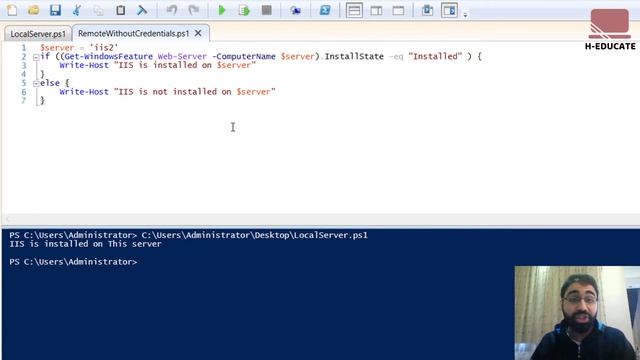Click the console output "IIS is installed on This server"

click(x=85, y=244)
